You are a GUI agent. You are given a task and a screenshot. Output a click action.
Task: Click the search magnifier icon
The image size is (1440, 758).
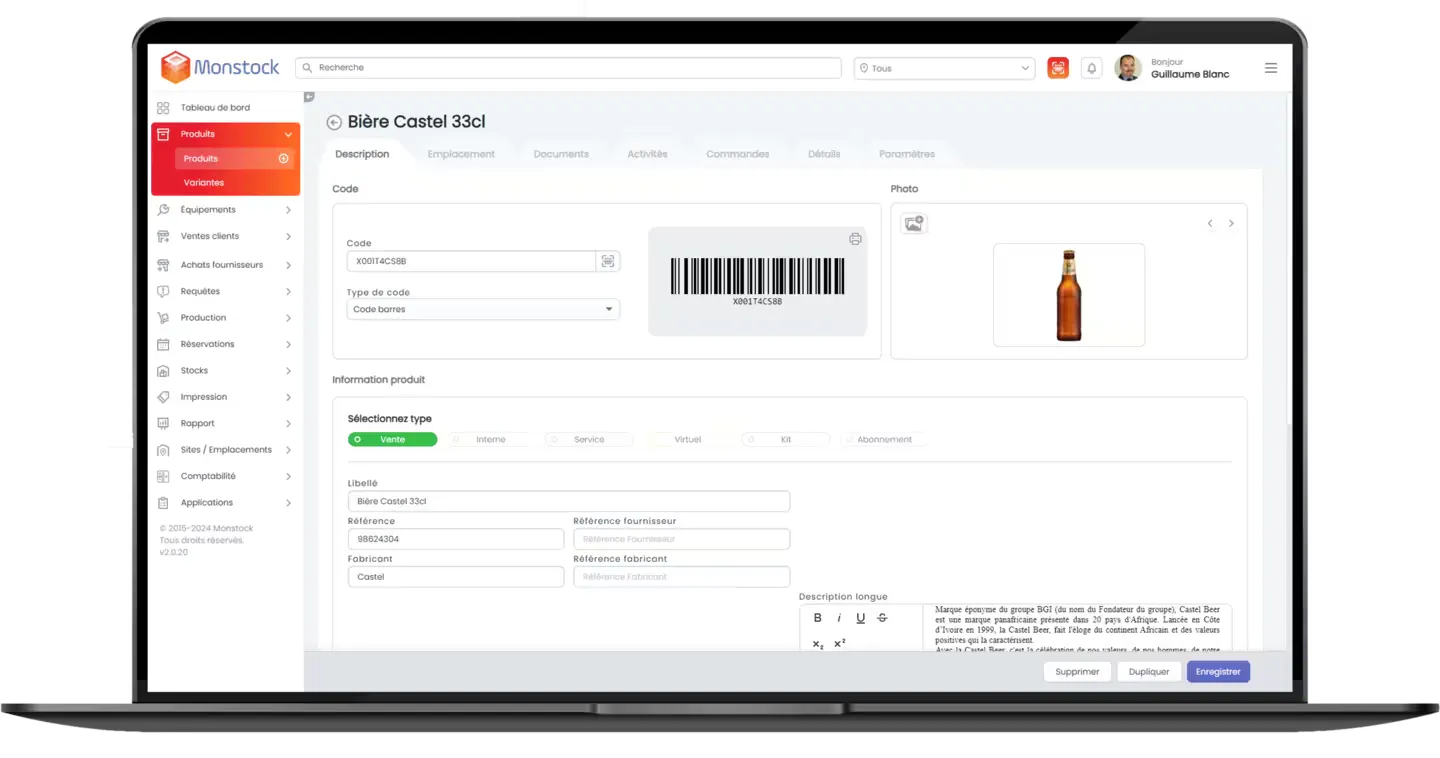pos(307,68)
